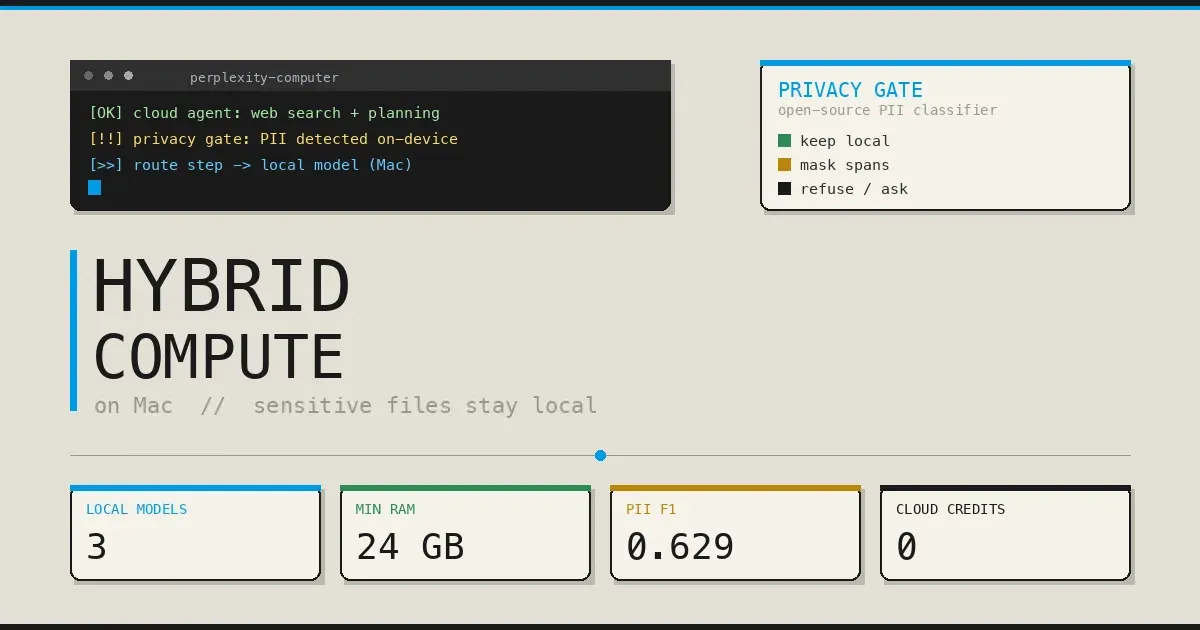Click the LOCAL MODELS card label

pos(136,509)
